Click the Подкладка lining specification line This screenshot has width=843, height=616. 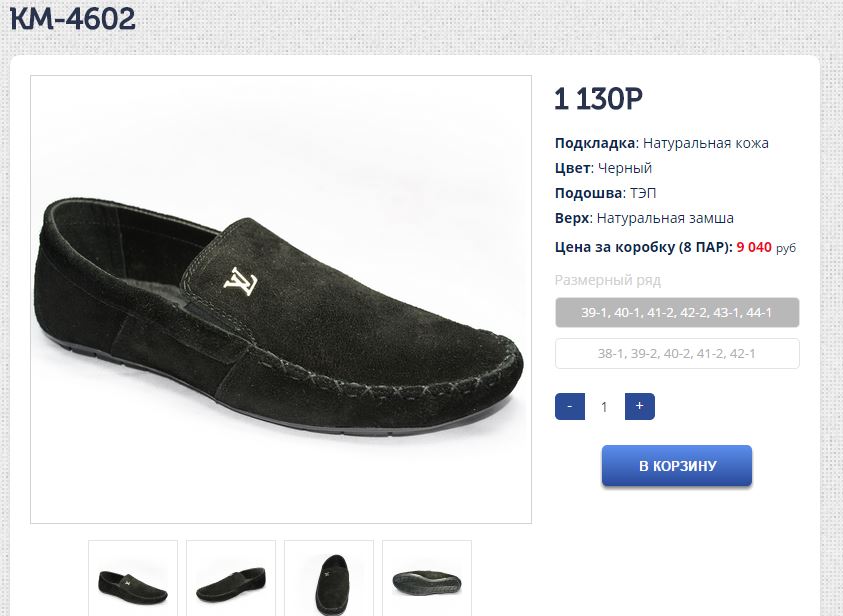pos(661,143)
